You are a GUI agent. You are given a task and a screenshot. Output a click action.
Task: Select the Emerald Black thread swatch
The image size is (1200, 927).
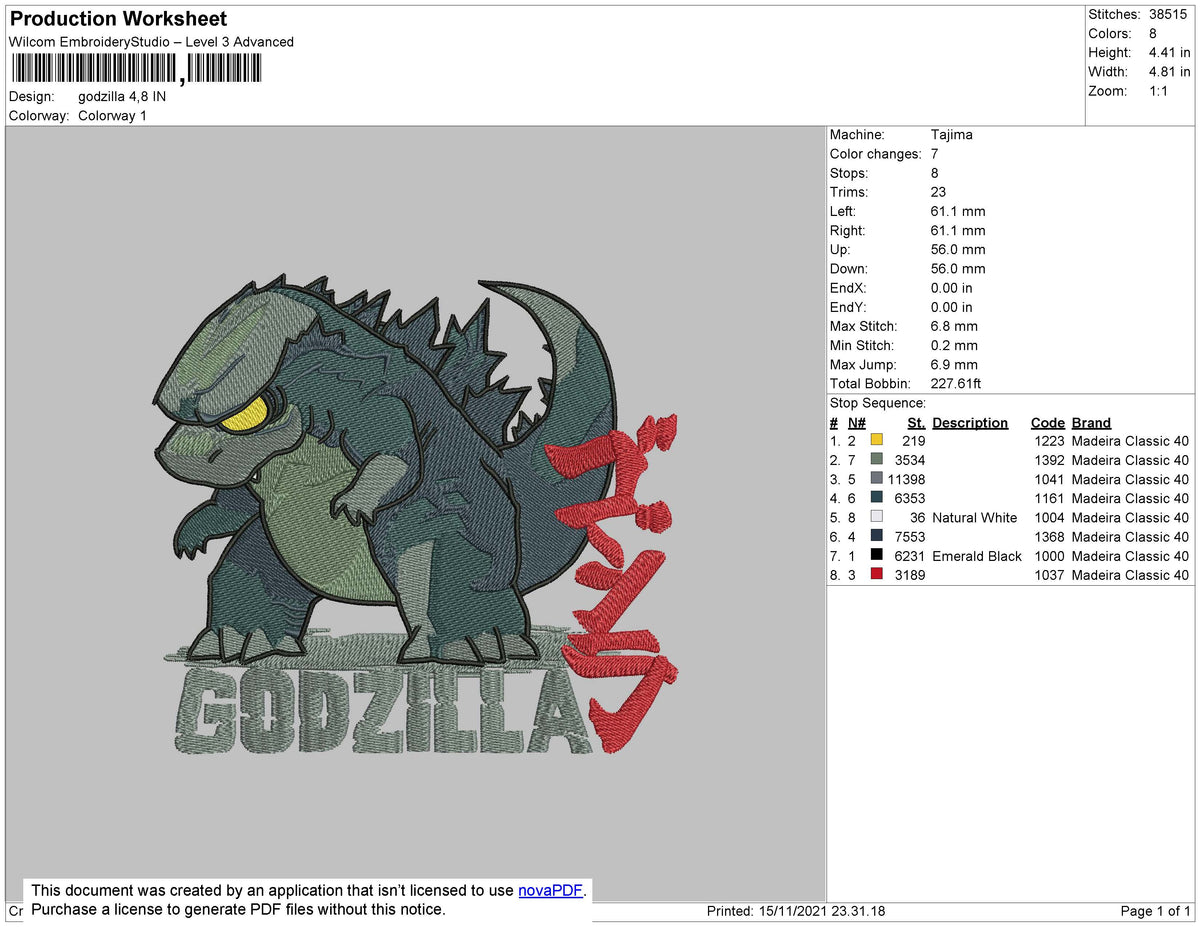[877, 556]
